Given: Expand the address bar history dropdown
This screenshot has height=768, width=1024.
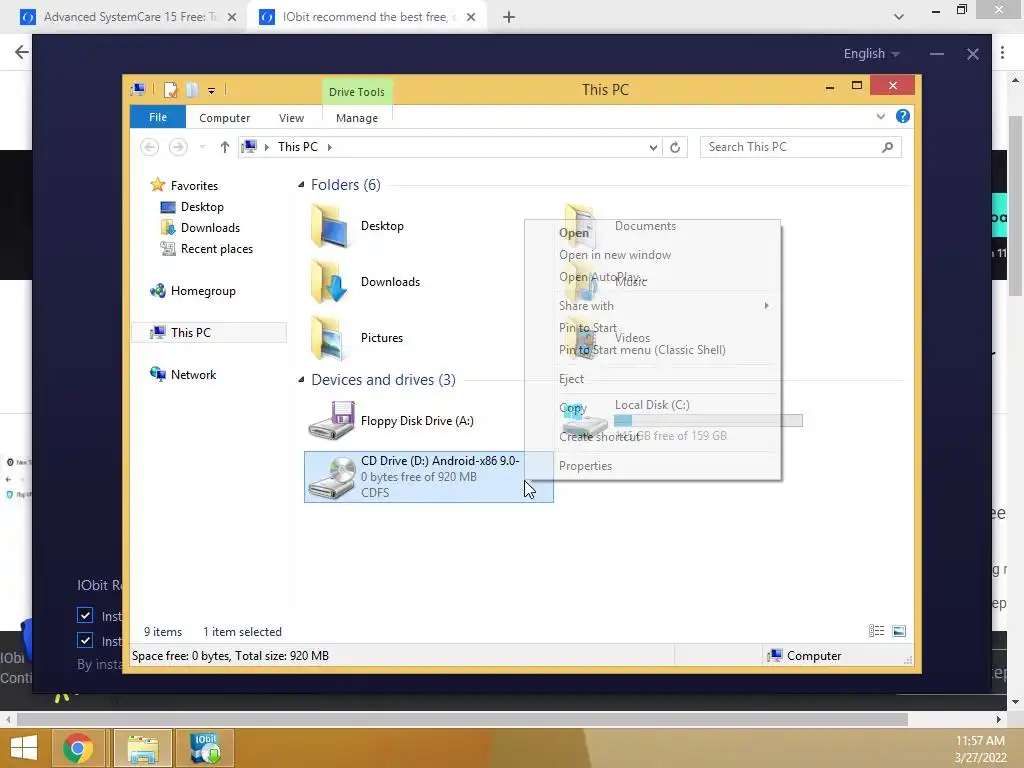Looking at the screenshot, I should click(x=652, y=148).
